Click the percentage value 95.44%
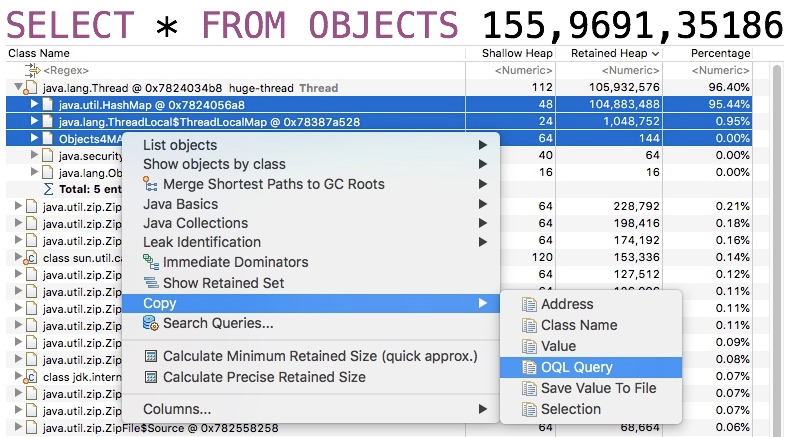 coord(729,104)
